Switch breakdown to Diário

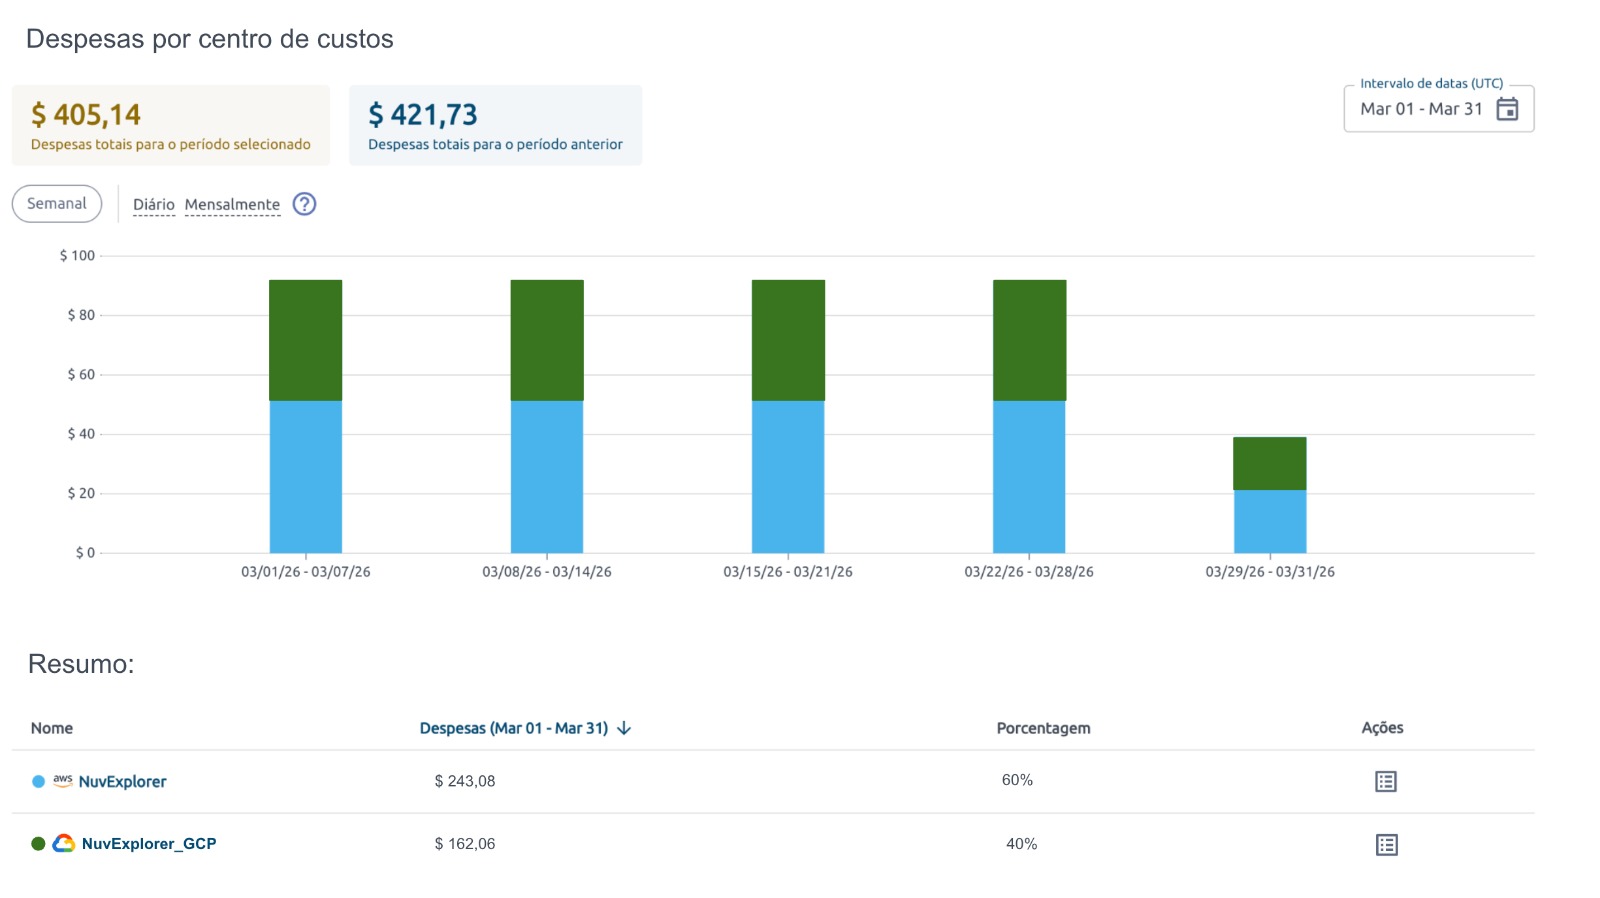tap(154, 204)
